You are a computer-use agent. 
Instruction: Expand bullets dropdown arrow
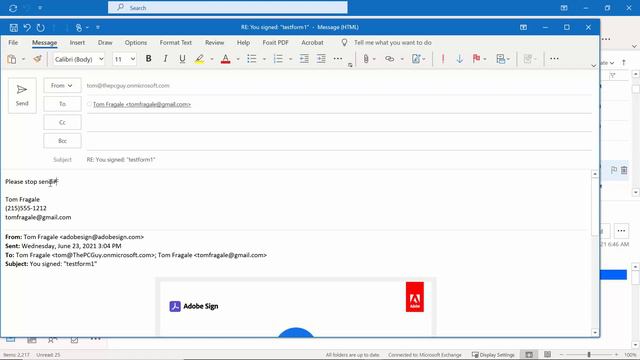tap(264, 59)
